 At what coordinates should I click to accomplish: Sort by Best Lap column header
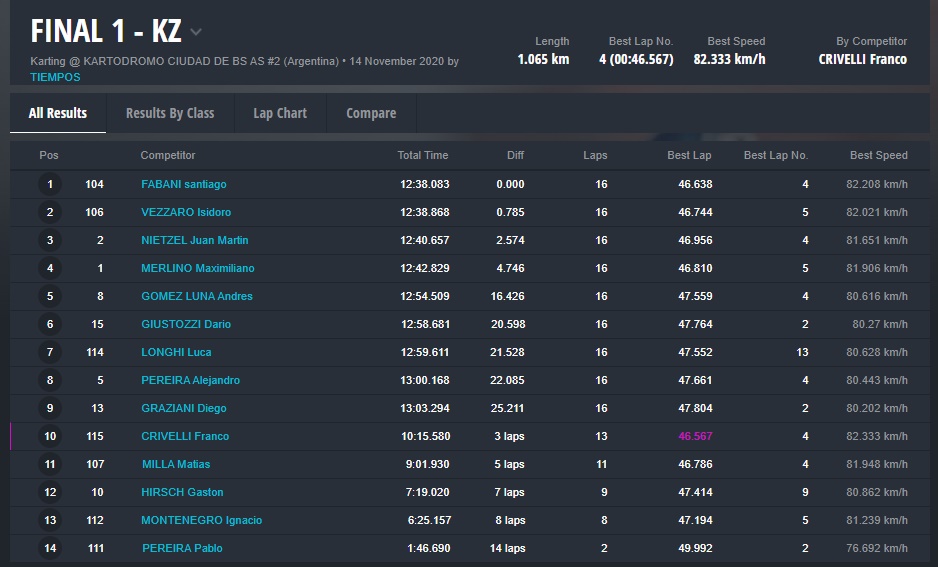pos(689,155)
